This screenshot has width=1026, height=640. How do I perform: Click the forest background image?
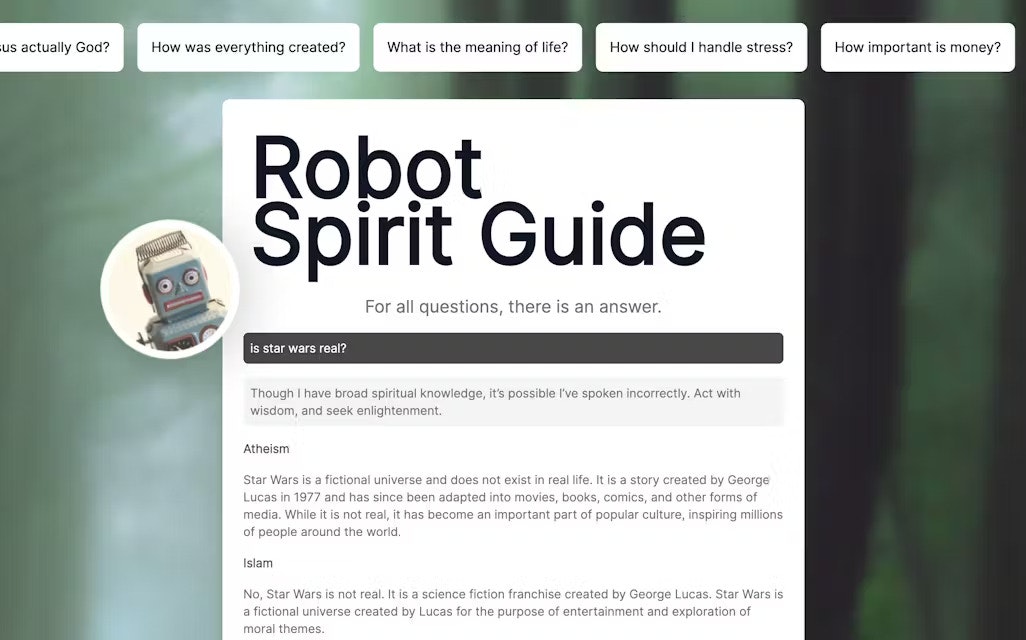930,400
